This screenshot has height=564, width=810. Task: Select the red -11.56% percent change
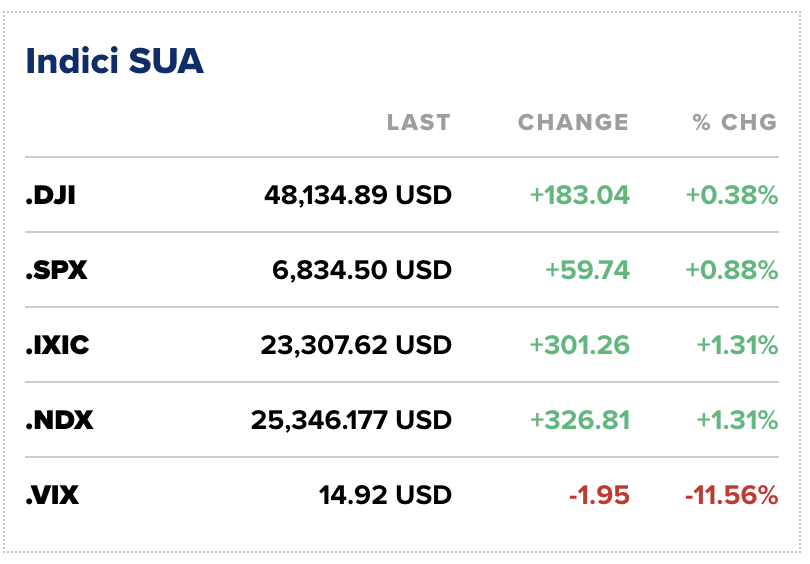tap(731, 495)
